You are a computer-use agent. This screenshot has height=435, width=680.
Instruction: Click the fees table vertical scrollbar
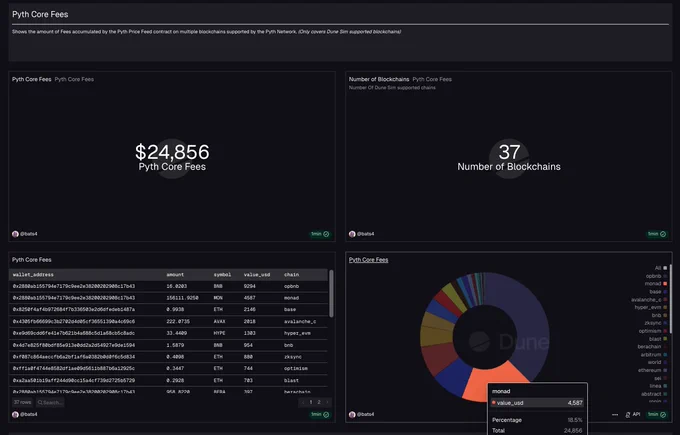pos(331,294)
